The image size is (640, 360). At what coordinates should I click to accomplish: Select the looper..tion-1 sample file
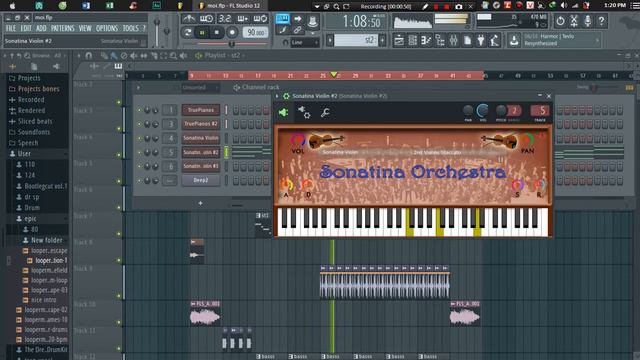click(51, 260)
